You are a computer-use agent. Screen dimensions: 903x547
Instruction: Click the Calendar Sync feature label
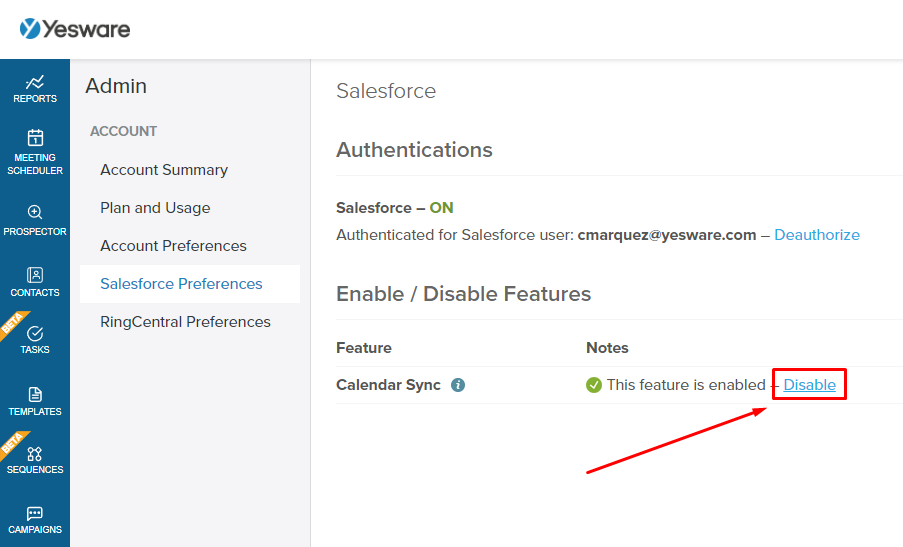388,385
